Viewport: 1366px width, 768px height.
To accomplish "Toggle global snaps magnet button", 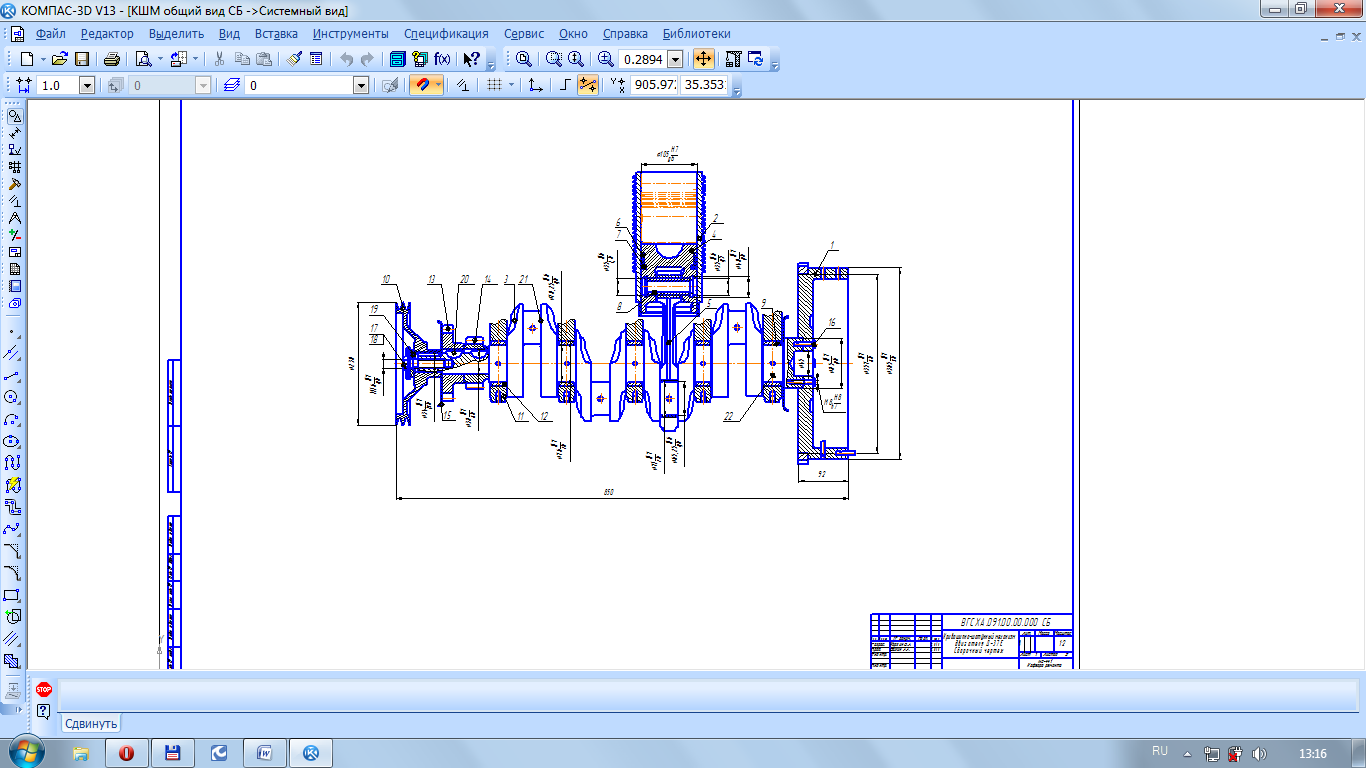I will pyautogui.click(x=420, y=85).
